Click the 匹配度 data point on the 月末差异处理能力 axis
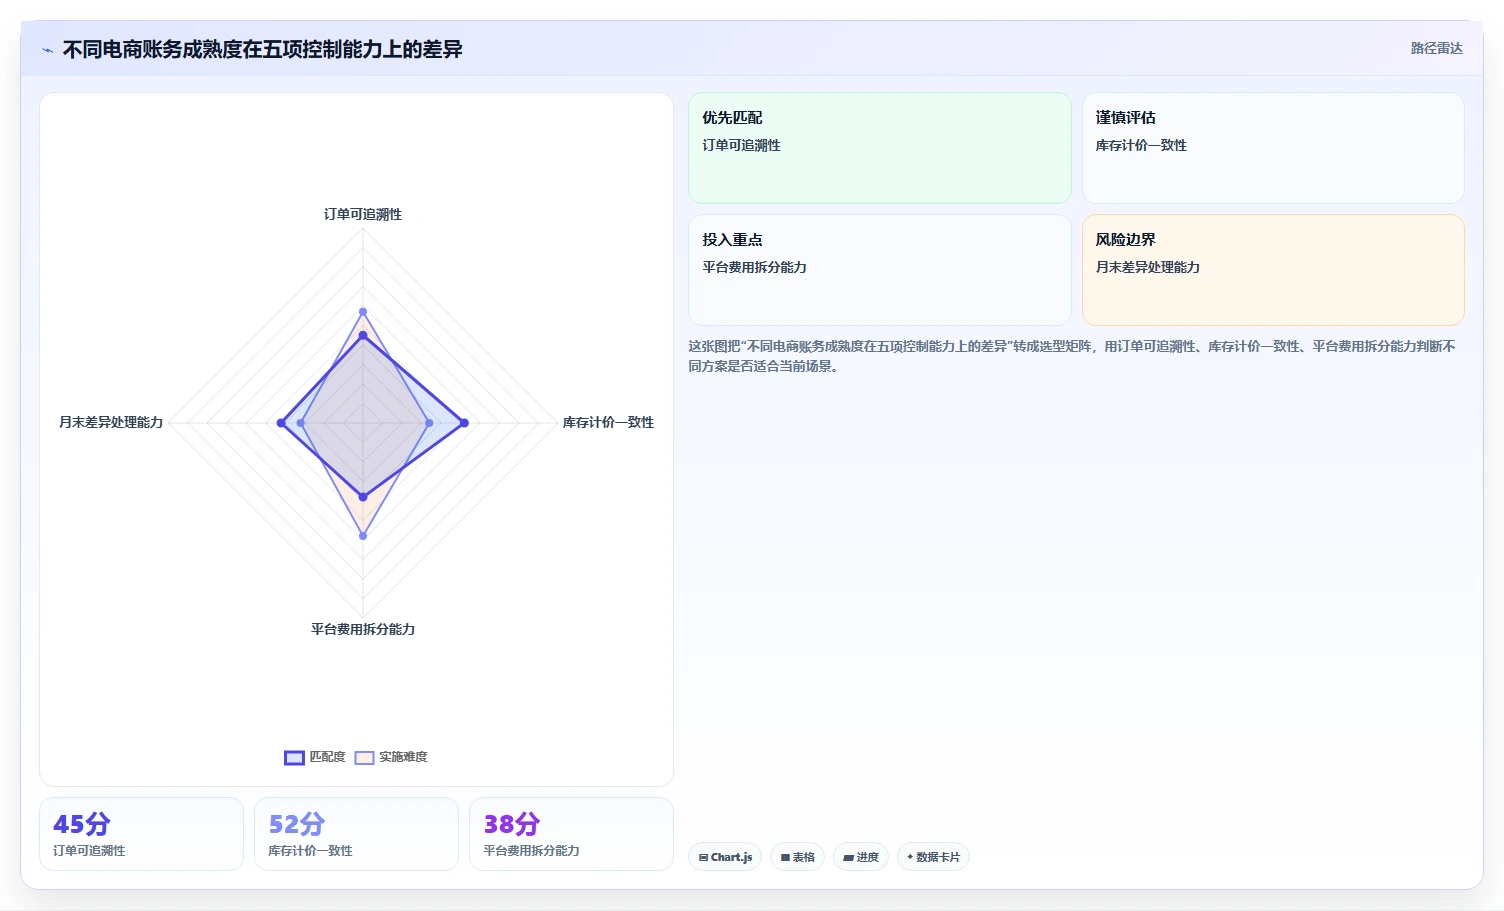1504x911 pixels. (x=281, y=423)
